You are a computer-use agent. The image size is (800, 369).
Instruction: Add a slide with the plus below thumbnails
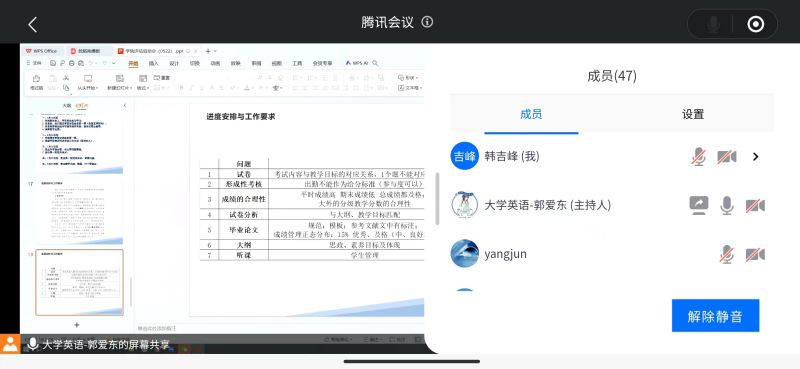coord(77,325)
